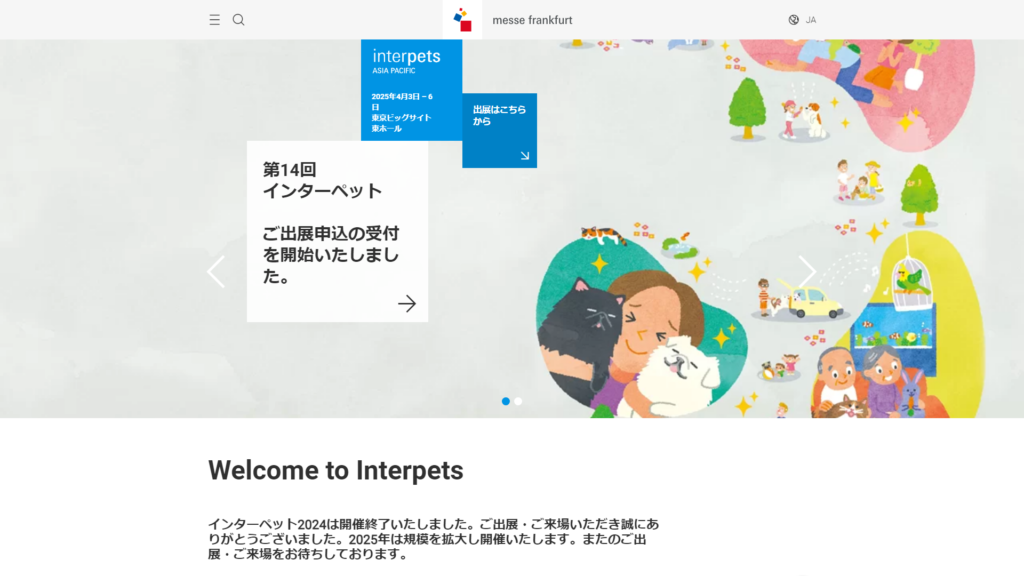Switch to the second carousel indicator dot
The width and height of the screenshot is (1024, 576).
coord(518,401)
